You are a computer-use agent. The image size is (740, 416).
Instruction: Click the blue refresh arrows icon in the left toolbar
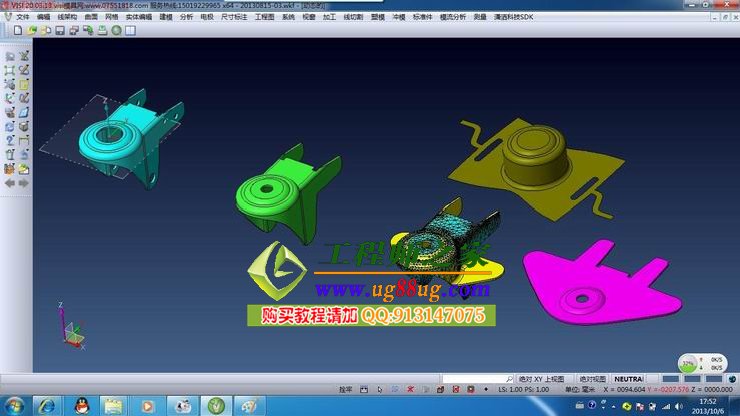click(10, 127)
